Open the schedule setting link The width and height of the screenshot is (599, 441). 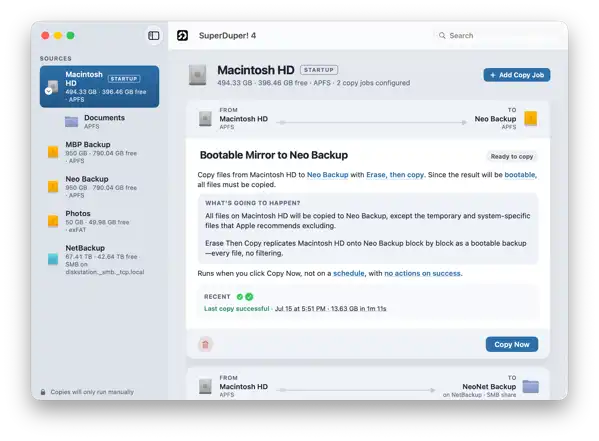(349, 273)
